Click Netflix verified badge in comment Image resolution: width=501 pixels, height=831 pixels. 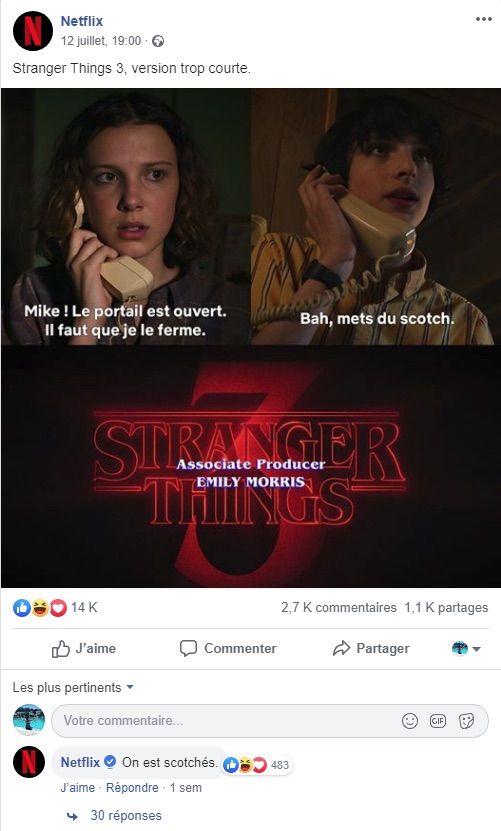pyautogui.click(x=110, y=762)
